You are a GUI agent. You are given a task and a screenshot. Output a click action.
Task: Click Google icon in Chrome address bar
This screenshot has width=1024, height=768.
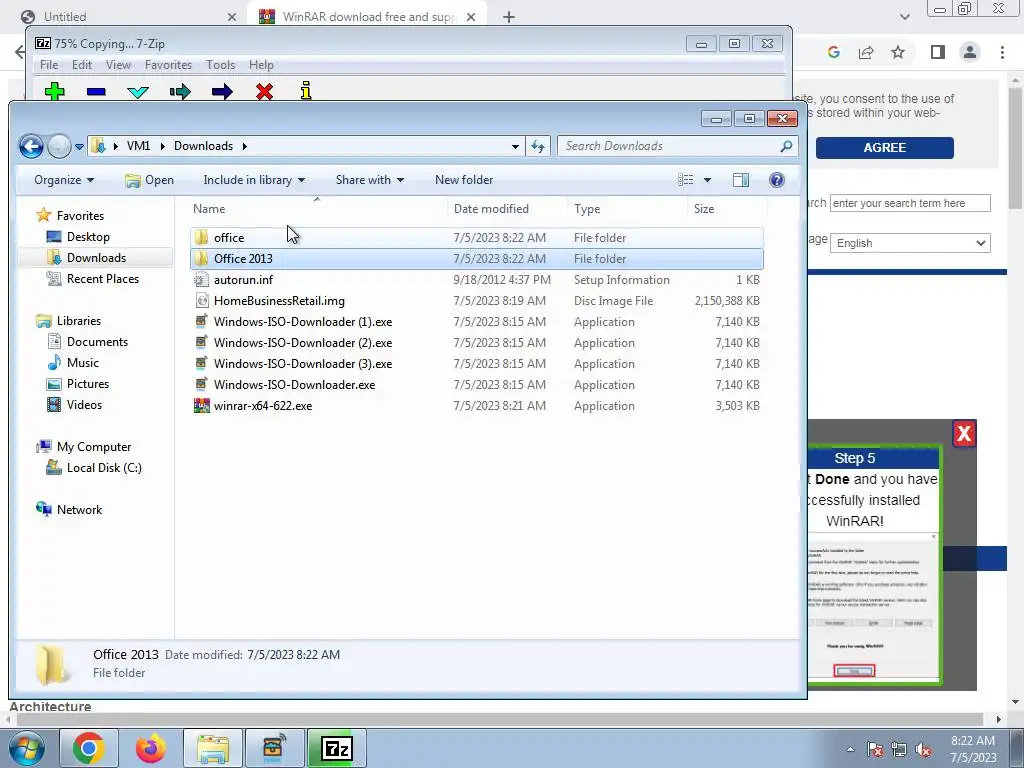coord(833,52)
